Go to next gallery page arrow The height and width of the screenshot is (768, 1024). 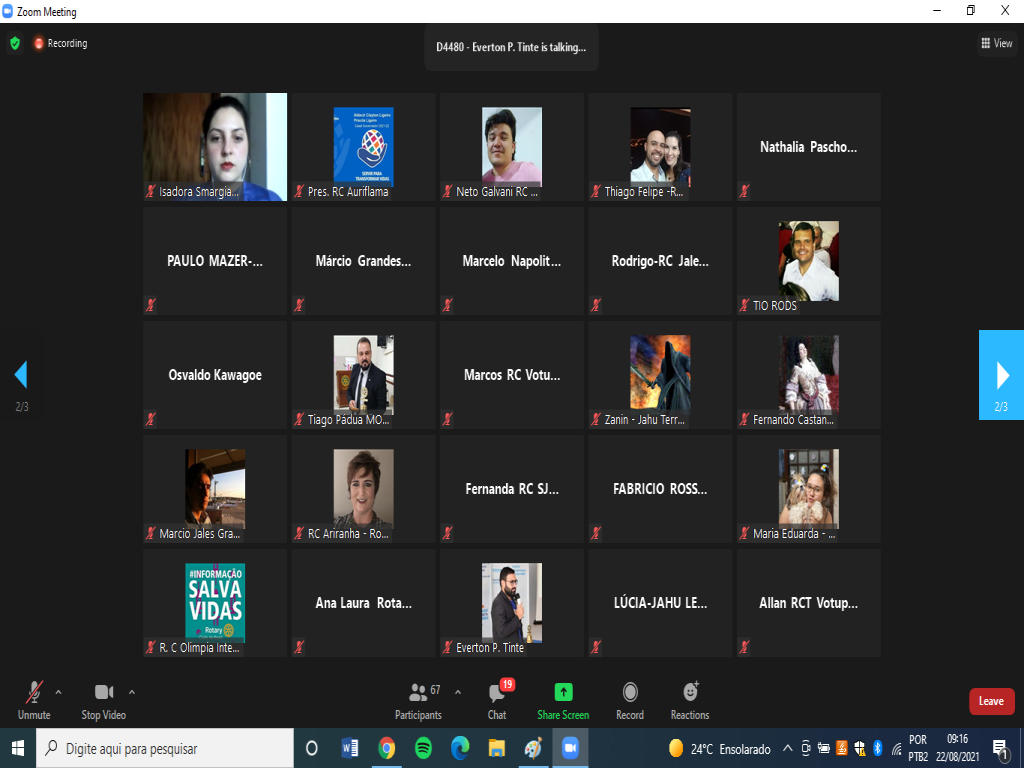tap(1001, 375)
